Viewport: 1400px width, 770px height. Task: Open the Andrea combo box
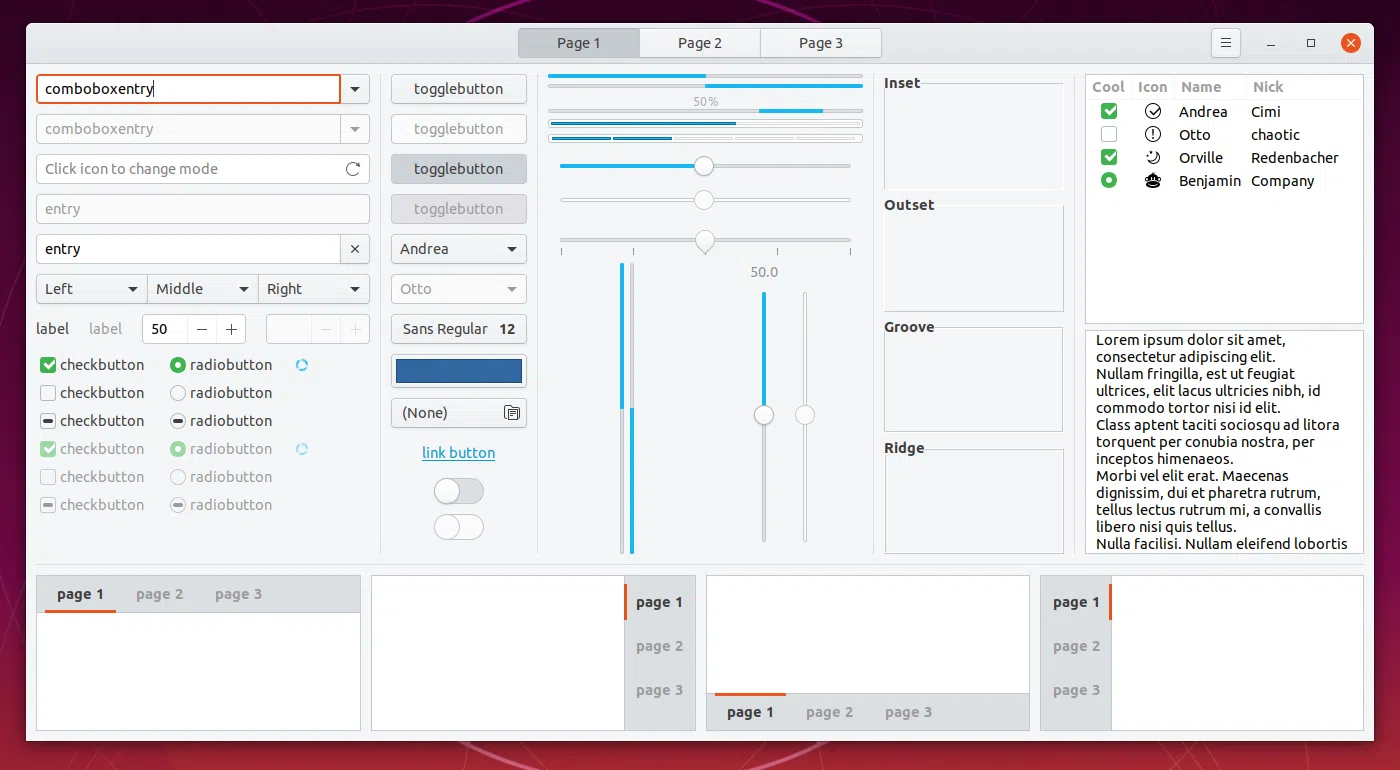pos(458,249)
